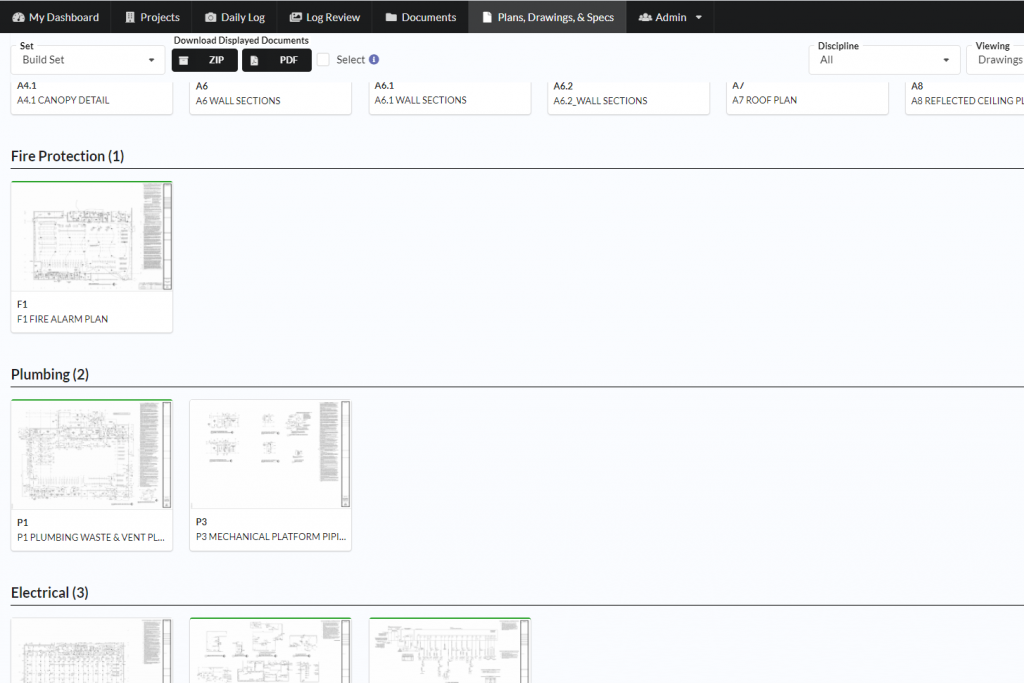Download displayed documents as PDF
This screenshot has width=1024, height=683.
pyautogui.click(x=277, y=60)
